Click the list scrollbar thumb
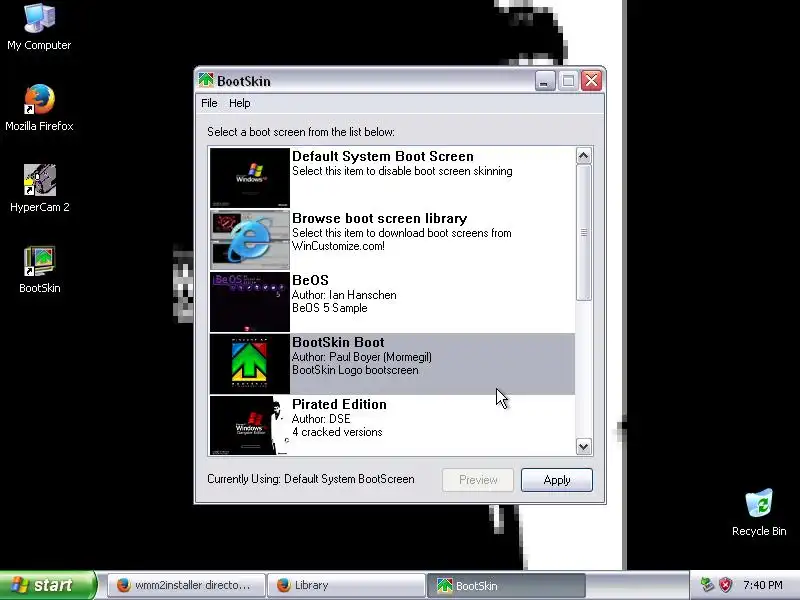800x600 pixels. [x=584, y=233]
